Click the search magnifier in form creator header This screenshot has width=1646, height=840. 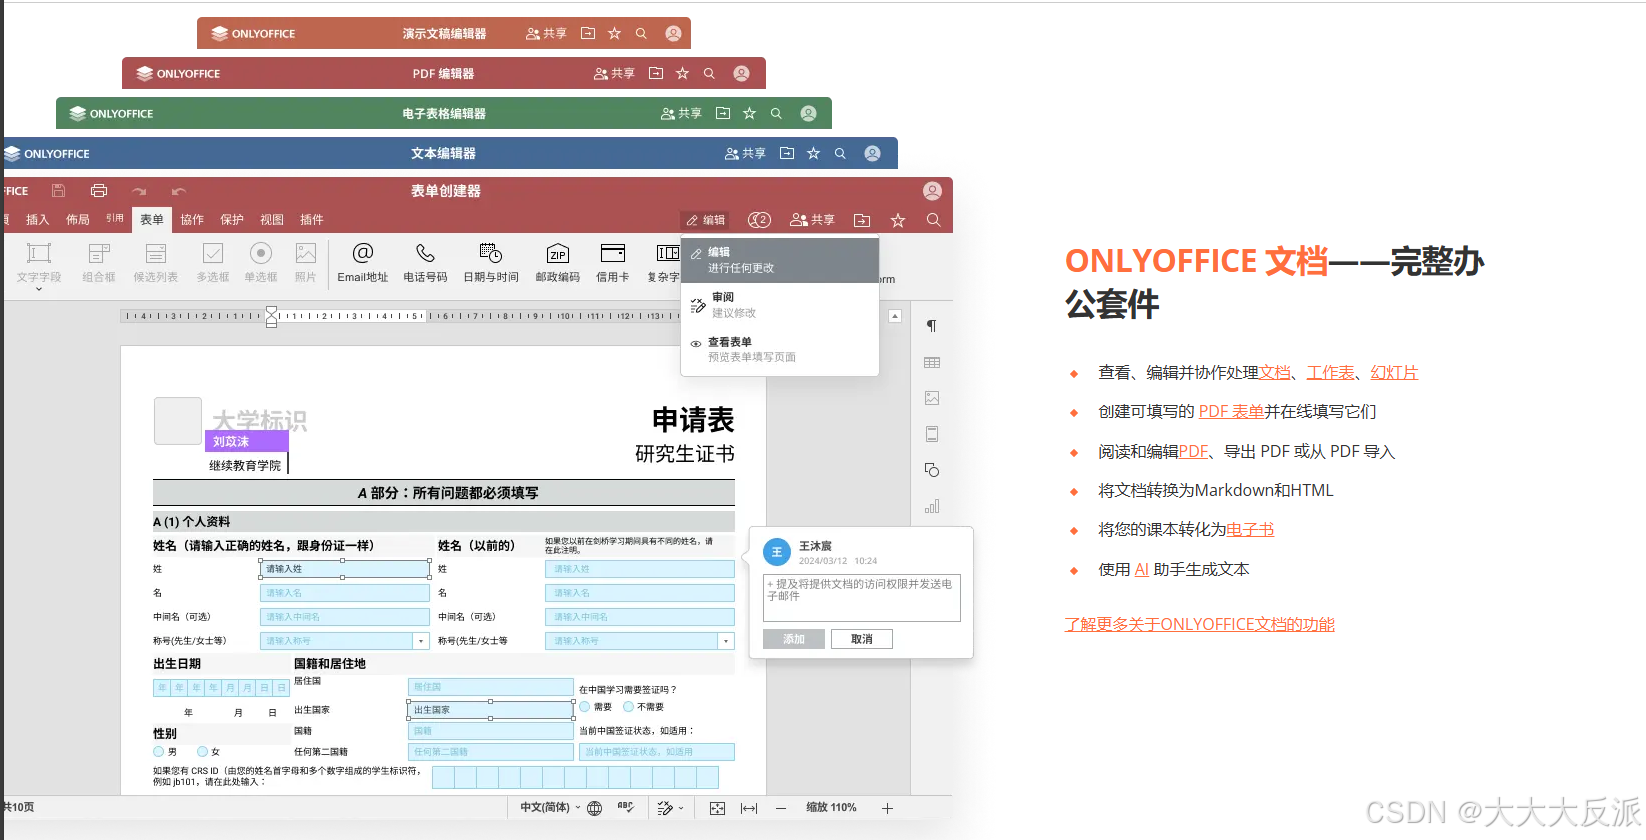point(933,220)
